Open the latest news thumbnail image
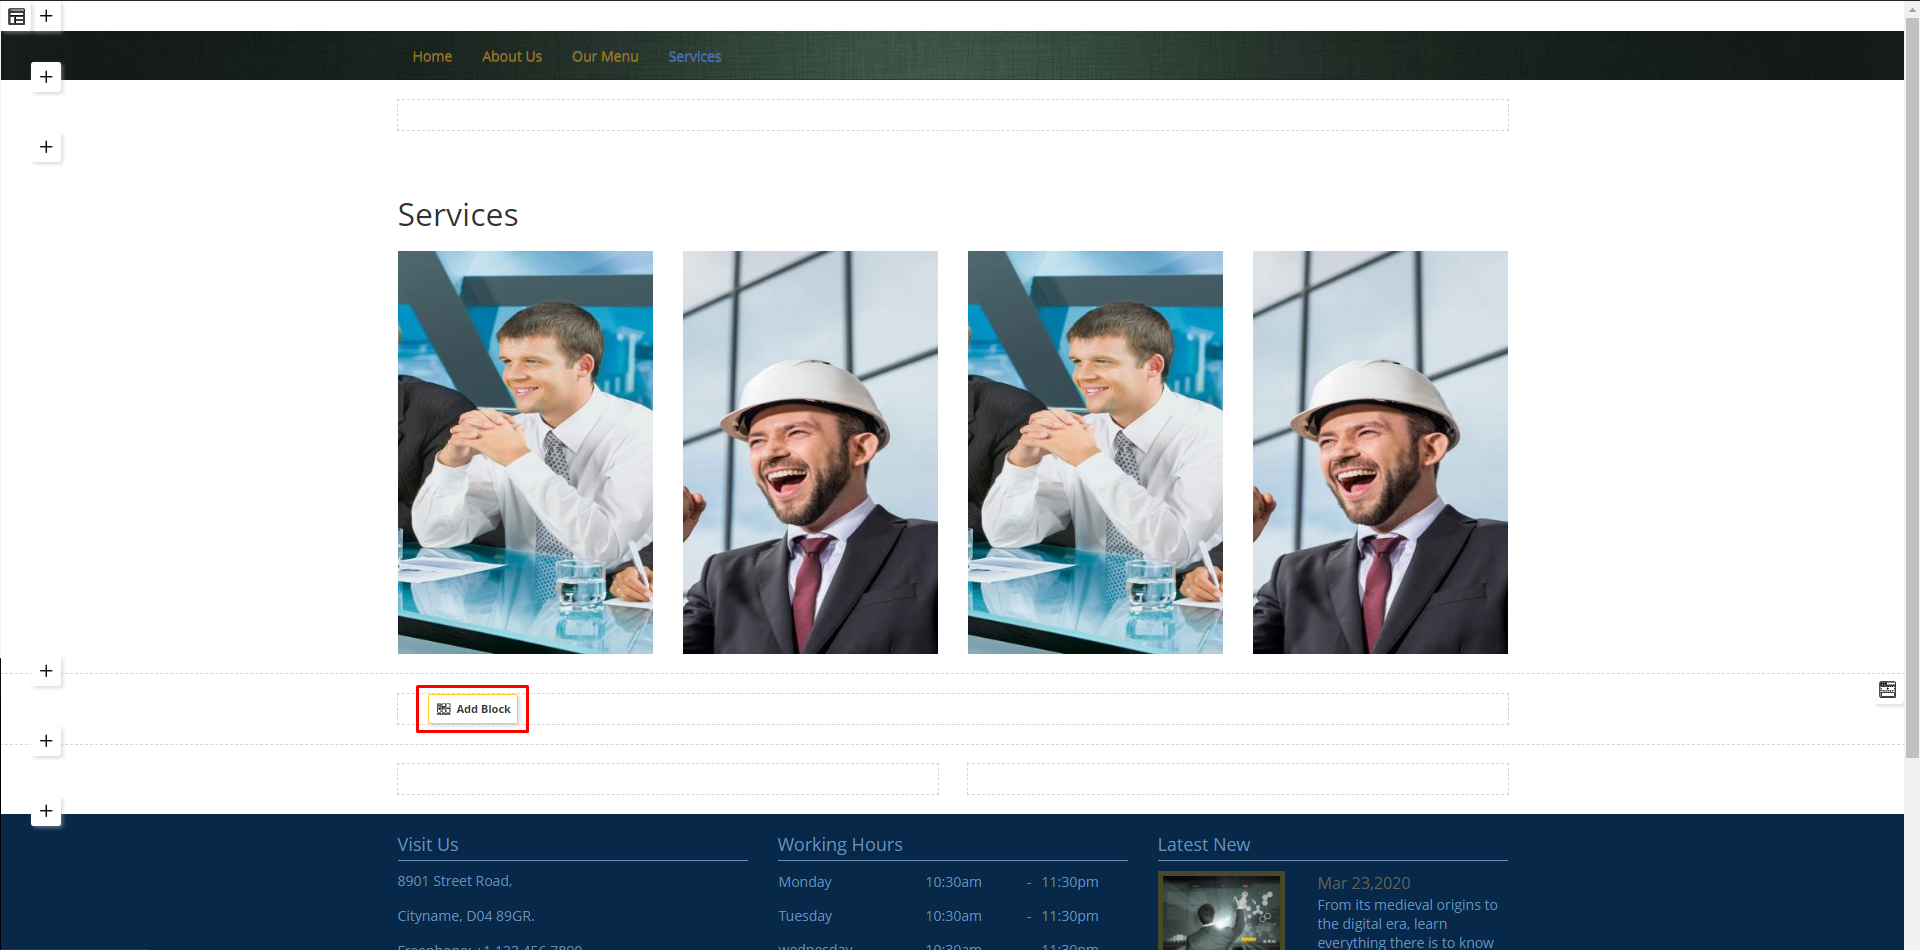The image size is (1920, 950). [x=1221, y=910]
